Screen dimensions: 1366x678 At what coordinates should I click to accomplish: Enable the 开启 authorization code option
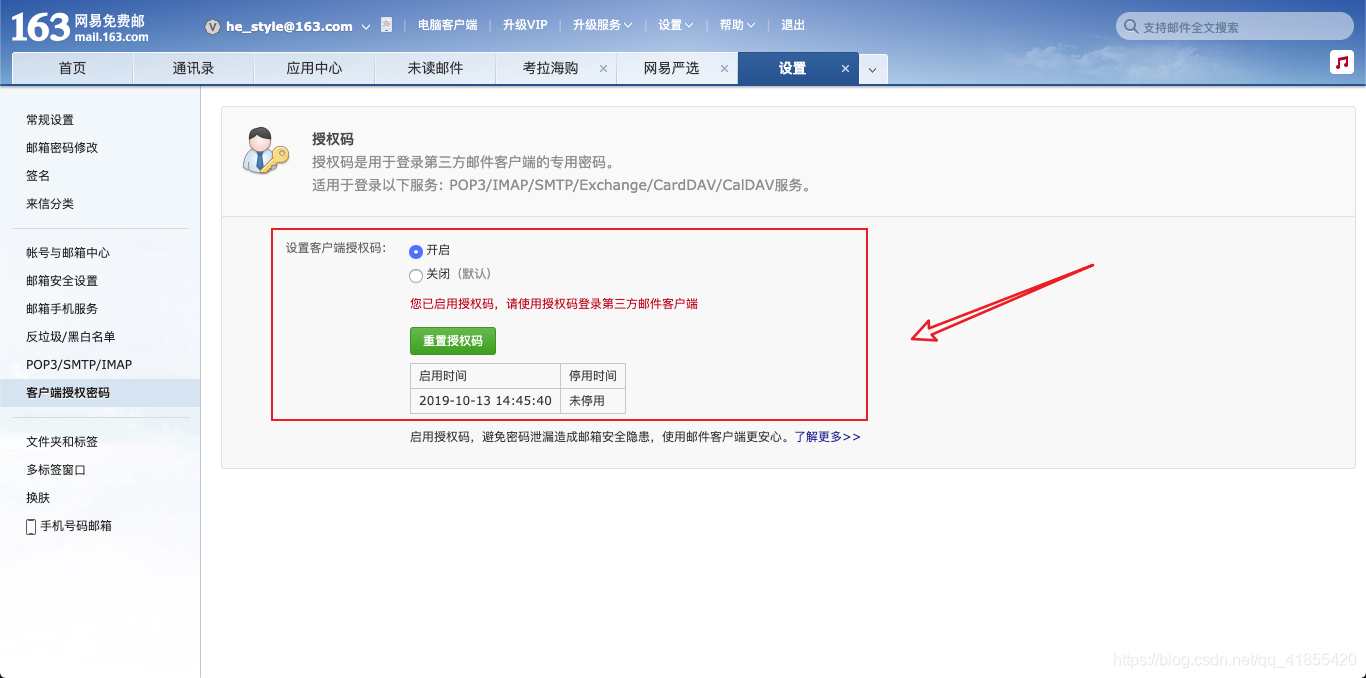pos(414,249)
